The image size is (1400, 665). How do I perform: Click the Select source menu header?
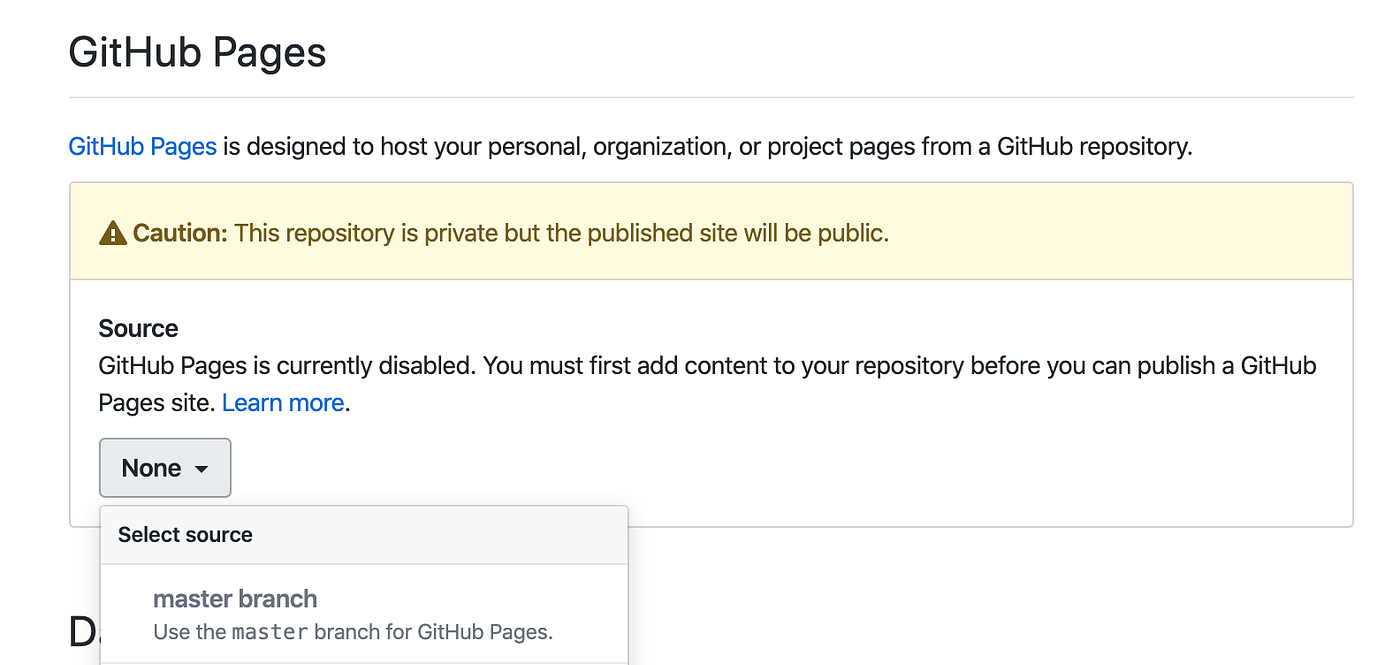click(184, 534)
